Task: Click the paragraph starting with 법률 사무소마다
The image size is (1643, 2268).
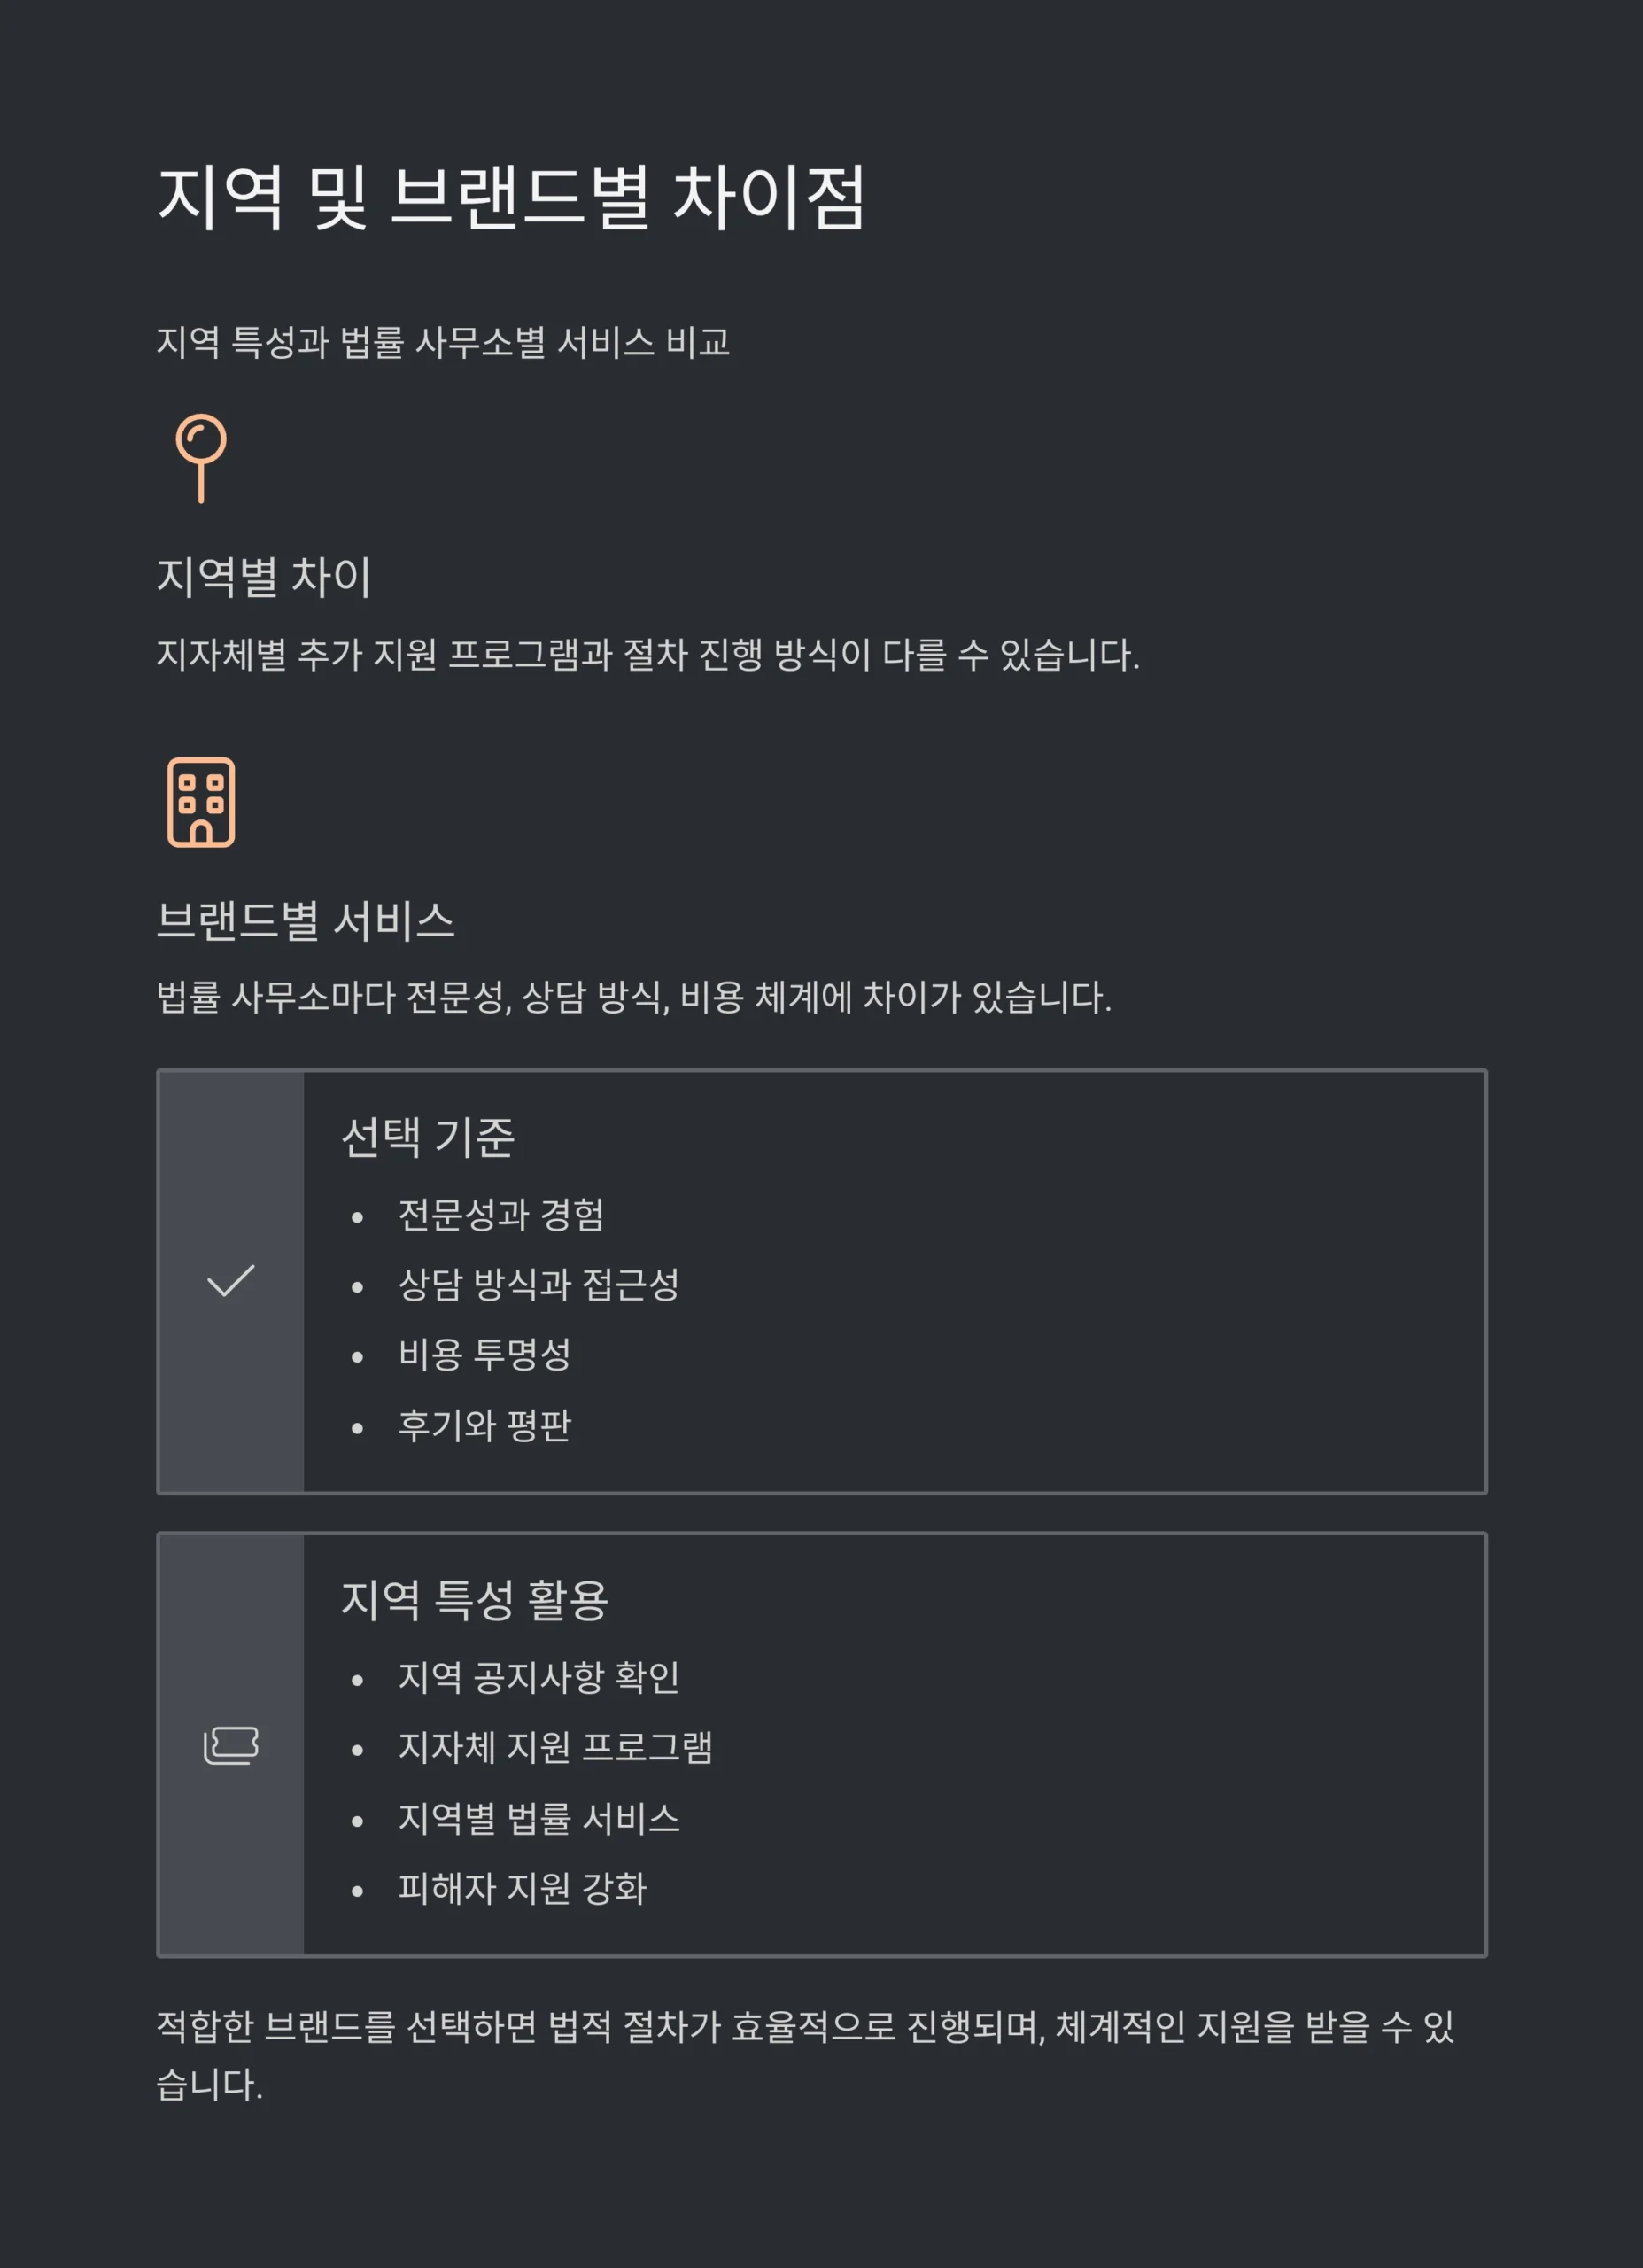Action: click(634, 997)
